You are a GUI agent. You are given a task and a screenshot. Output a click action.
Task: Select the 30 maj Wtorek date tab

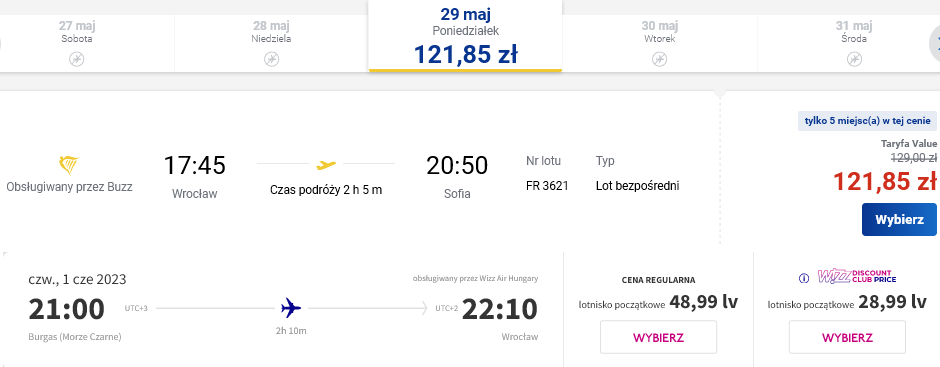coord(659,43)
